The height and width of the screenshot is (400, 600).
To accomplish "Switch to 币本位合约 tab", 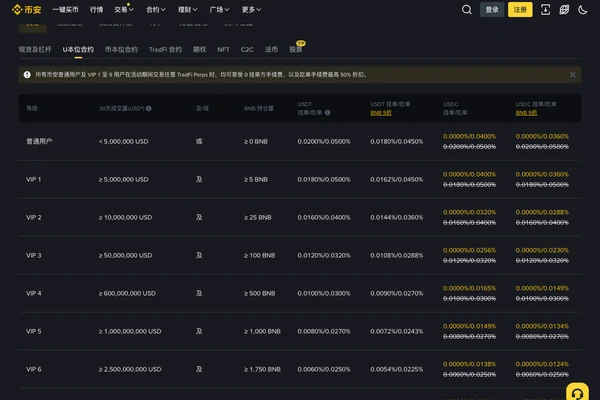I will coord(121,49).
